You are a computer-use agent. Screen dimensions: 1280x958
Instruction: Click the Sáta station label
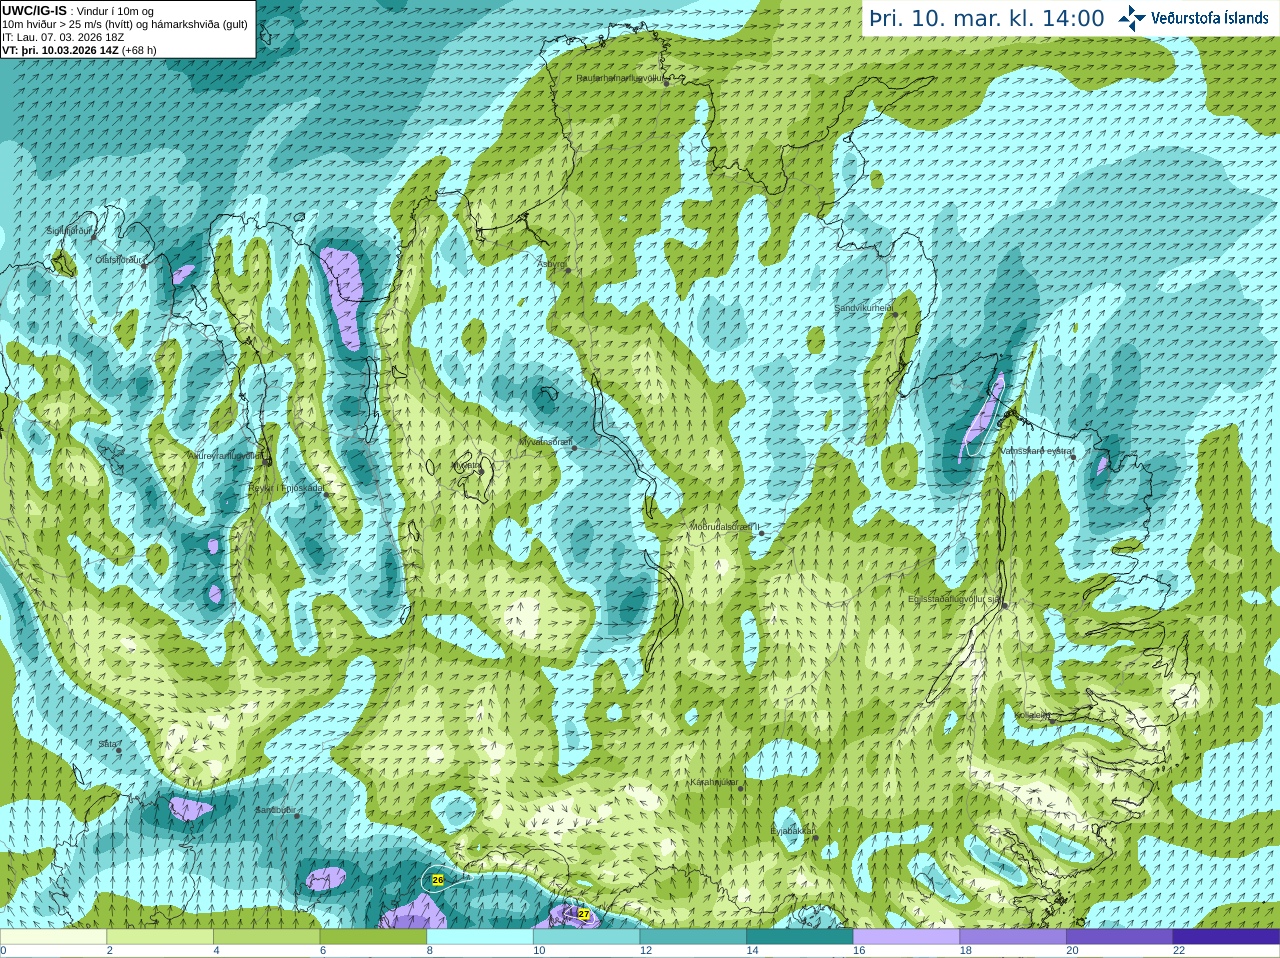point(107,744)
